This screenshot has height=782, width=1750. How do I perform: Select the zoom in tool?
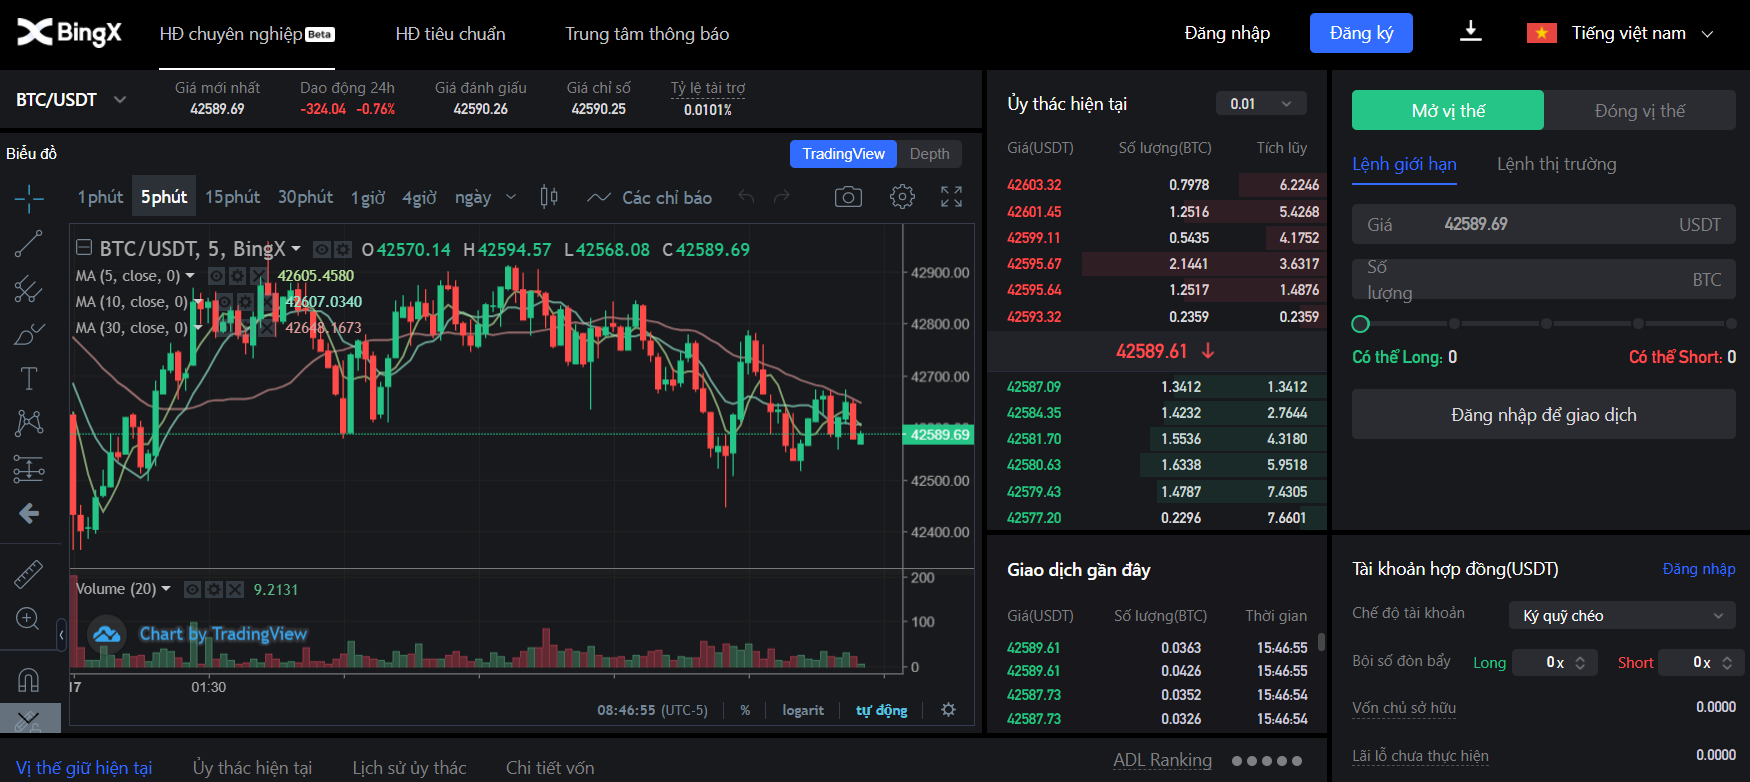(28, 619)
